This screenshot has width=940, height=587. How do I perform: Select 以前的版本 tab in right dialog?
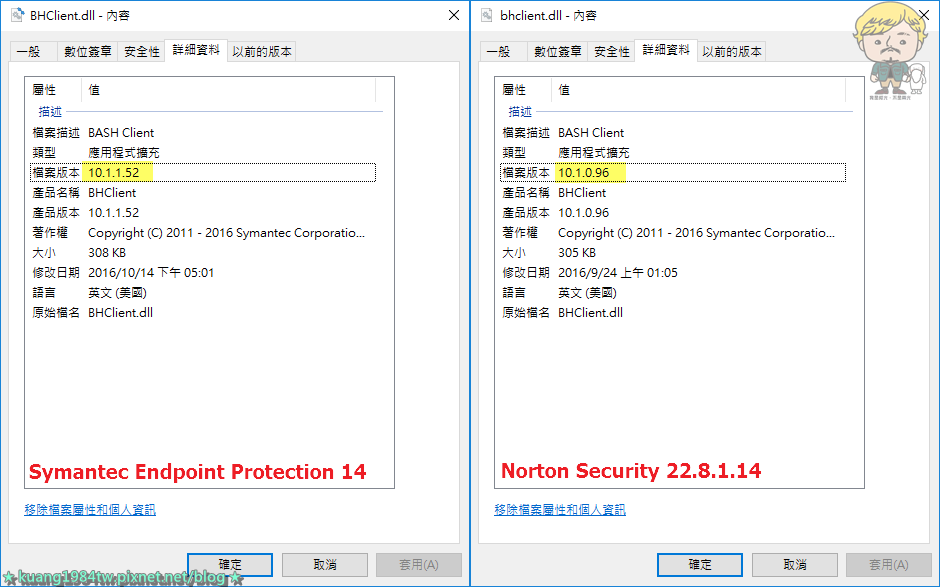(732, 52)
